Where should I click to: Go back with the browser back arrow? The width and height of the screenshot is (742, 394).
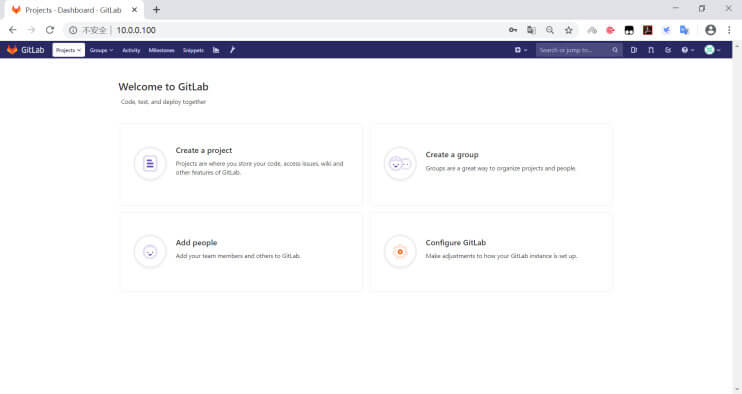click(12, 30)
